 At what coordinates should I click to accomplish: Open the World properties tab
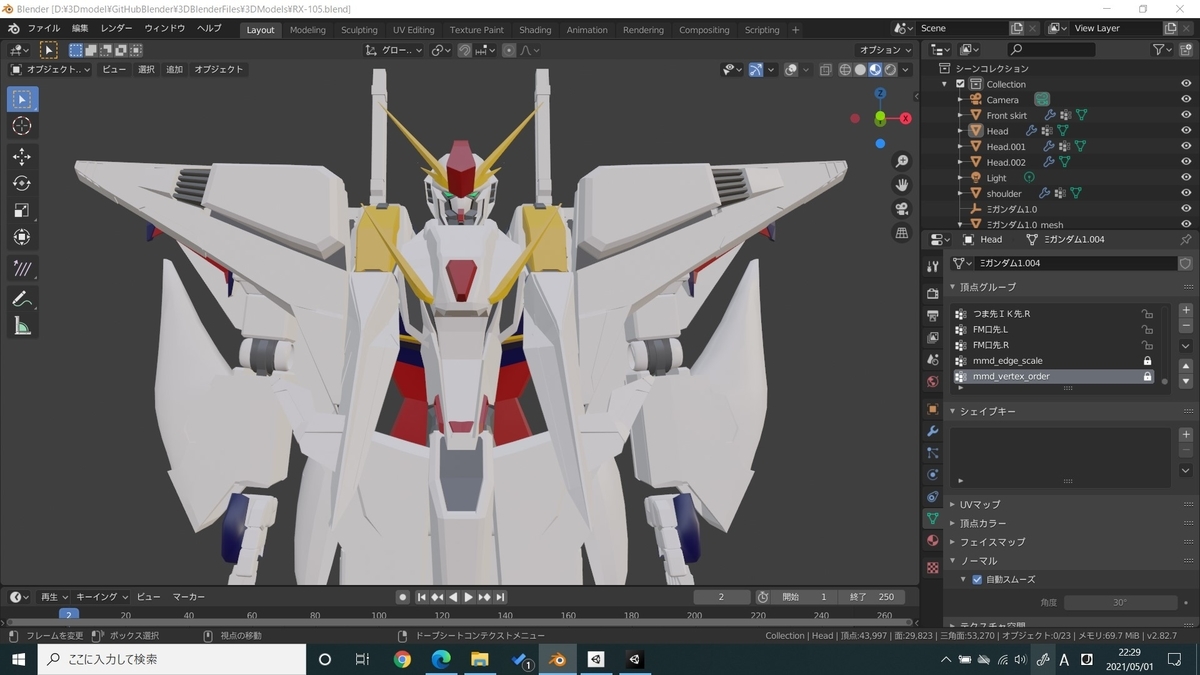point(933,382)
